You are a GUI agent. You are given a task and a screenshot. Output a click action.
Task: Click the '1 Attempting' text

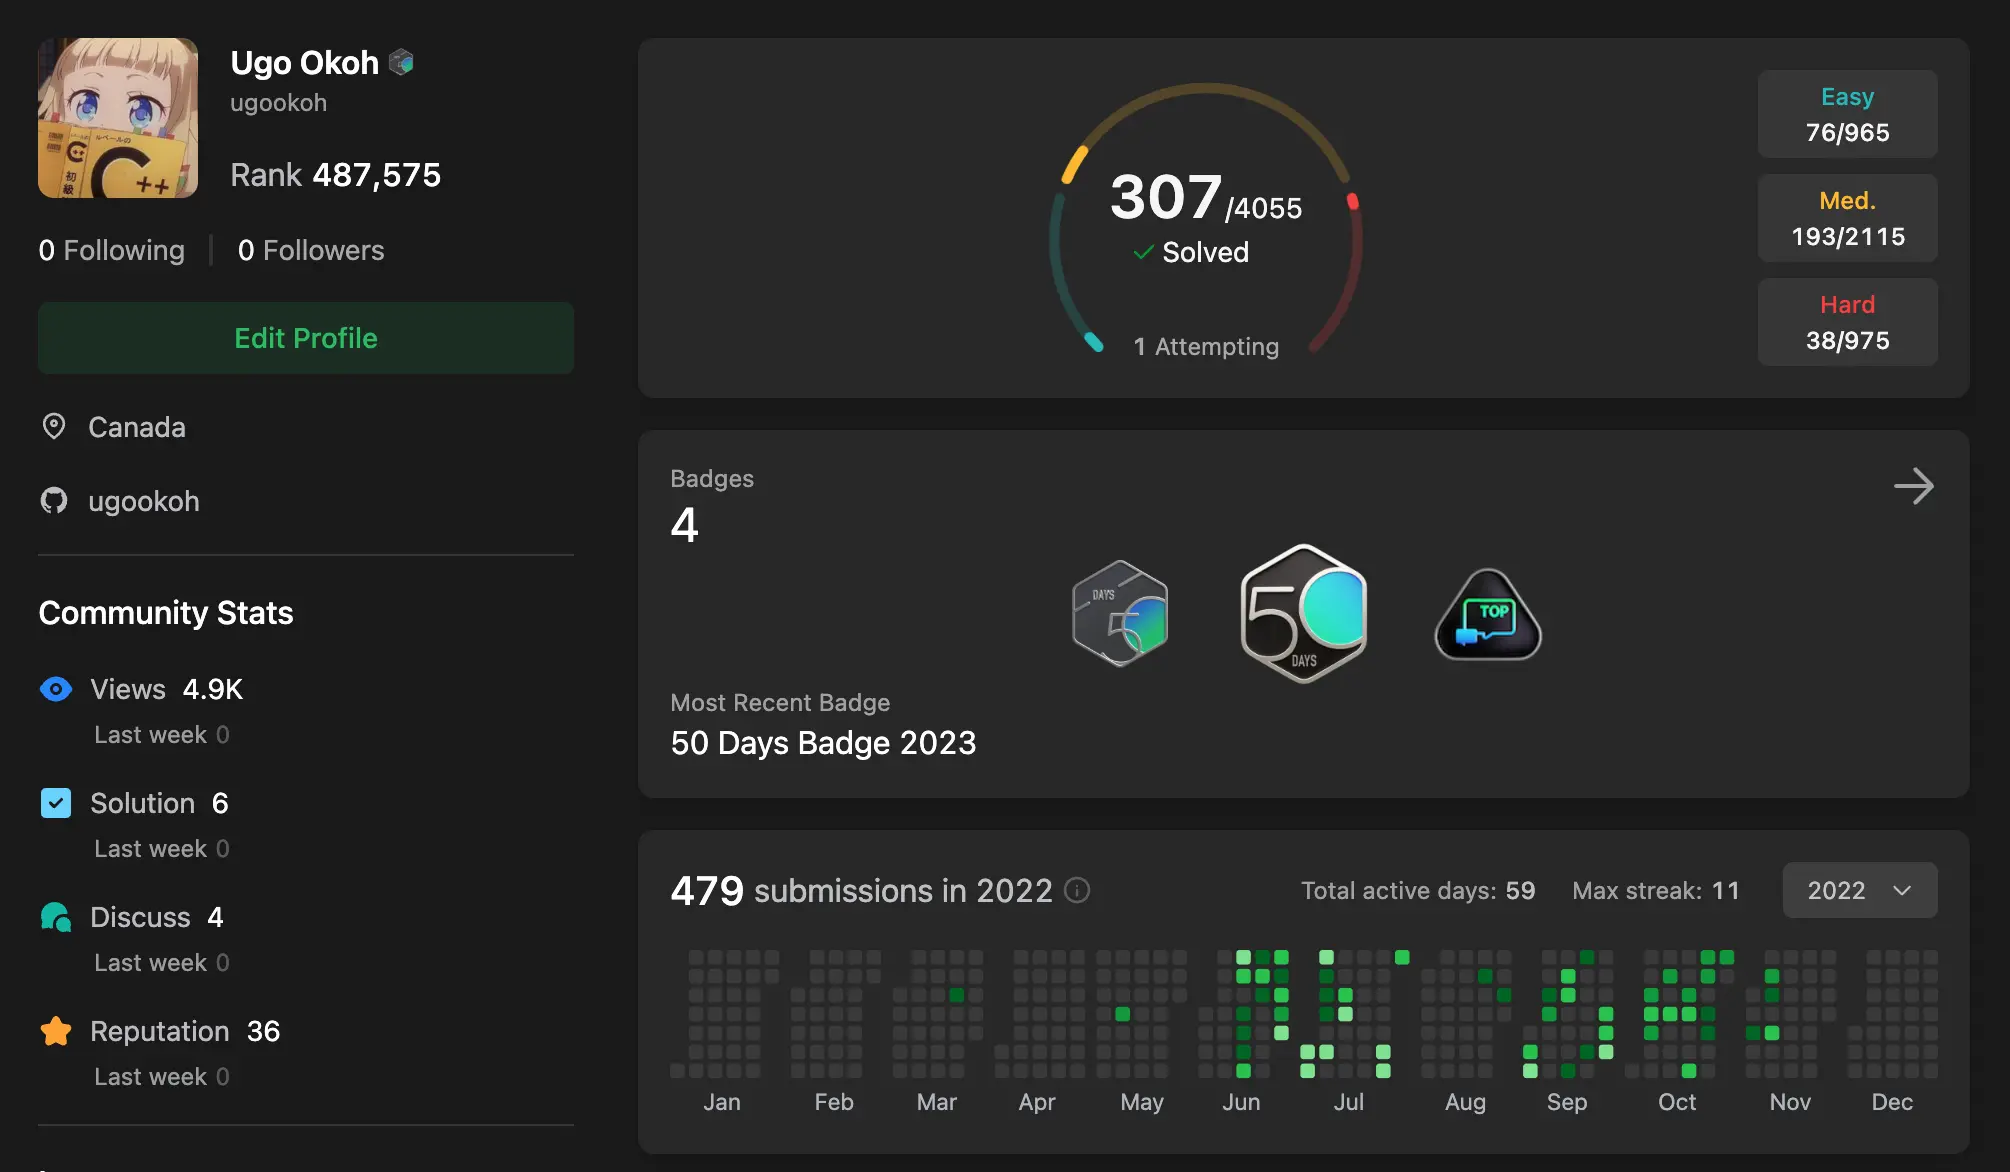coord(1206,346)
